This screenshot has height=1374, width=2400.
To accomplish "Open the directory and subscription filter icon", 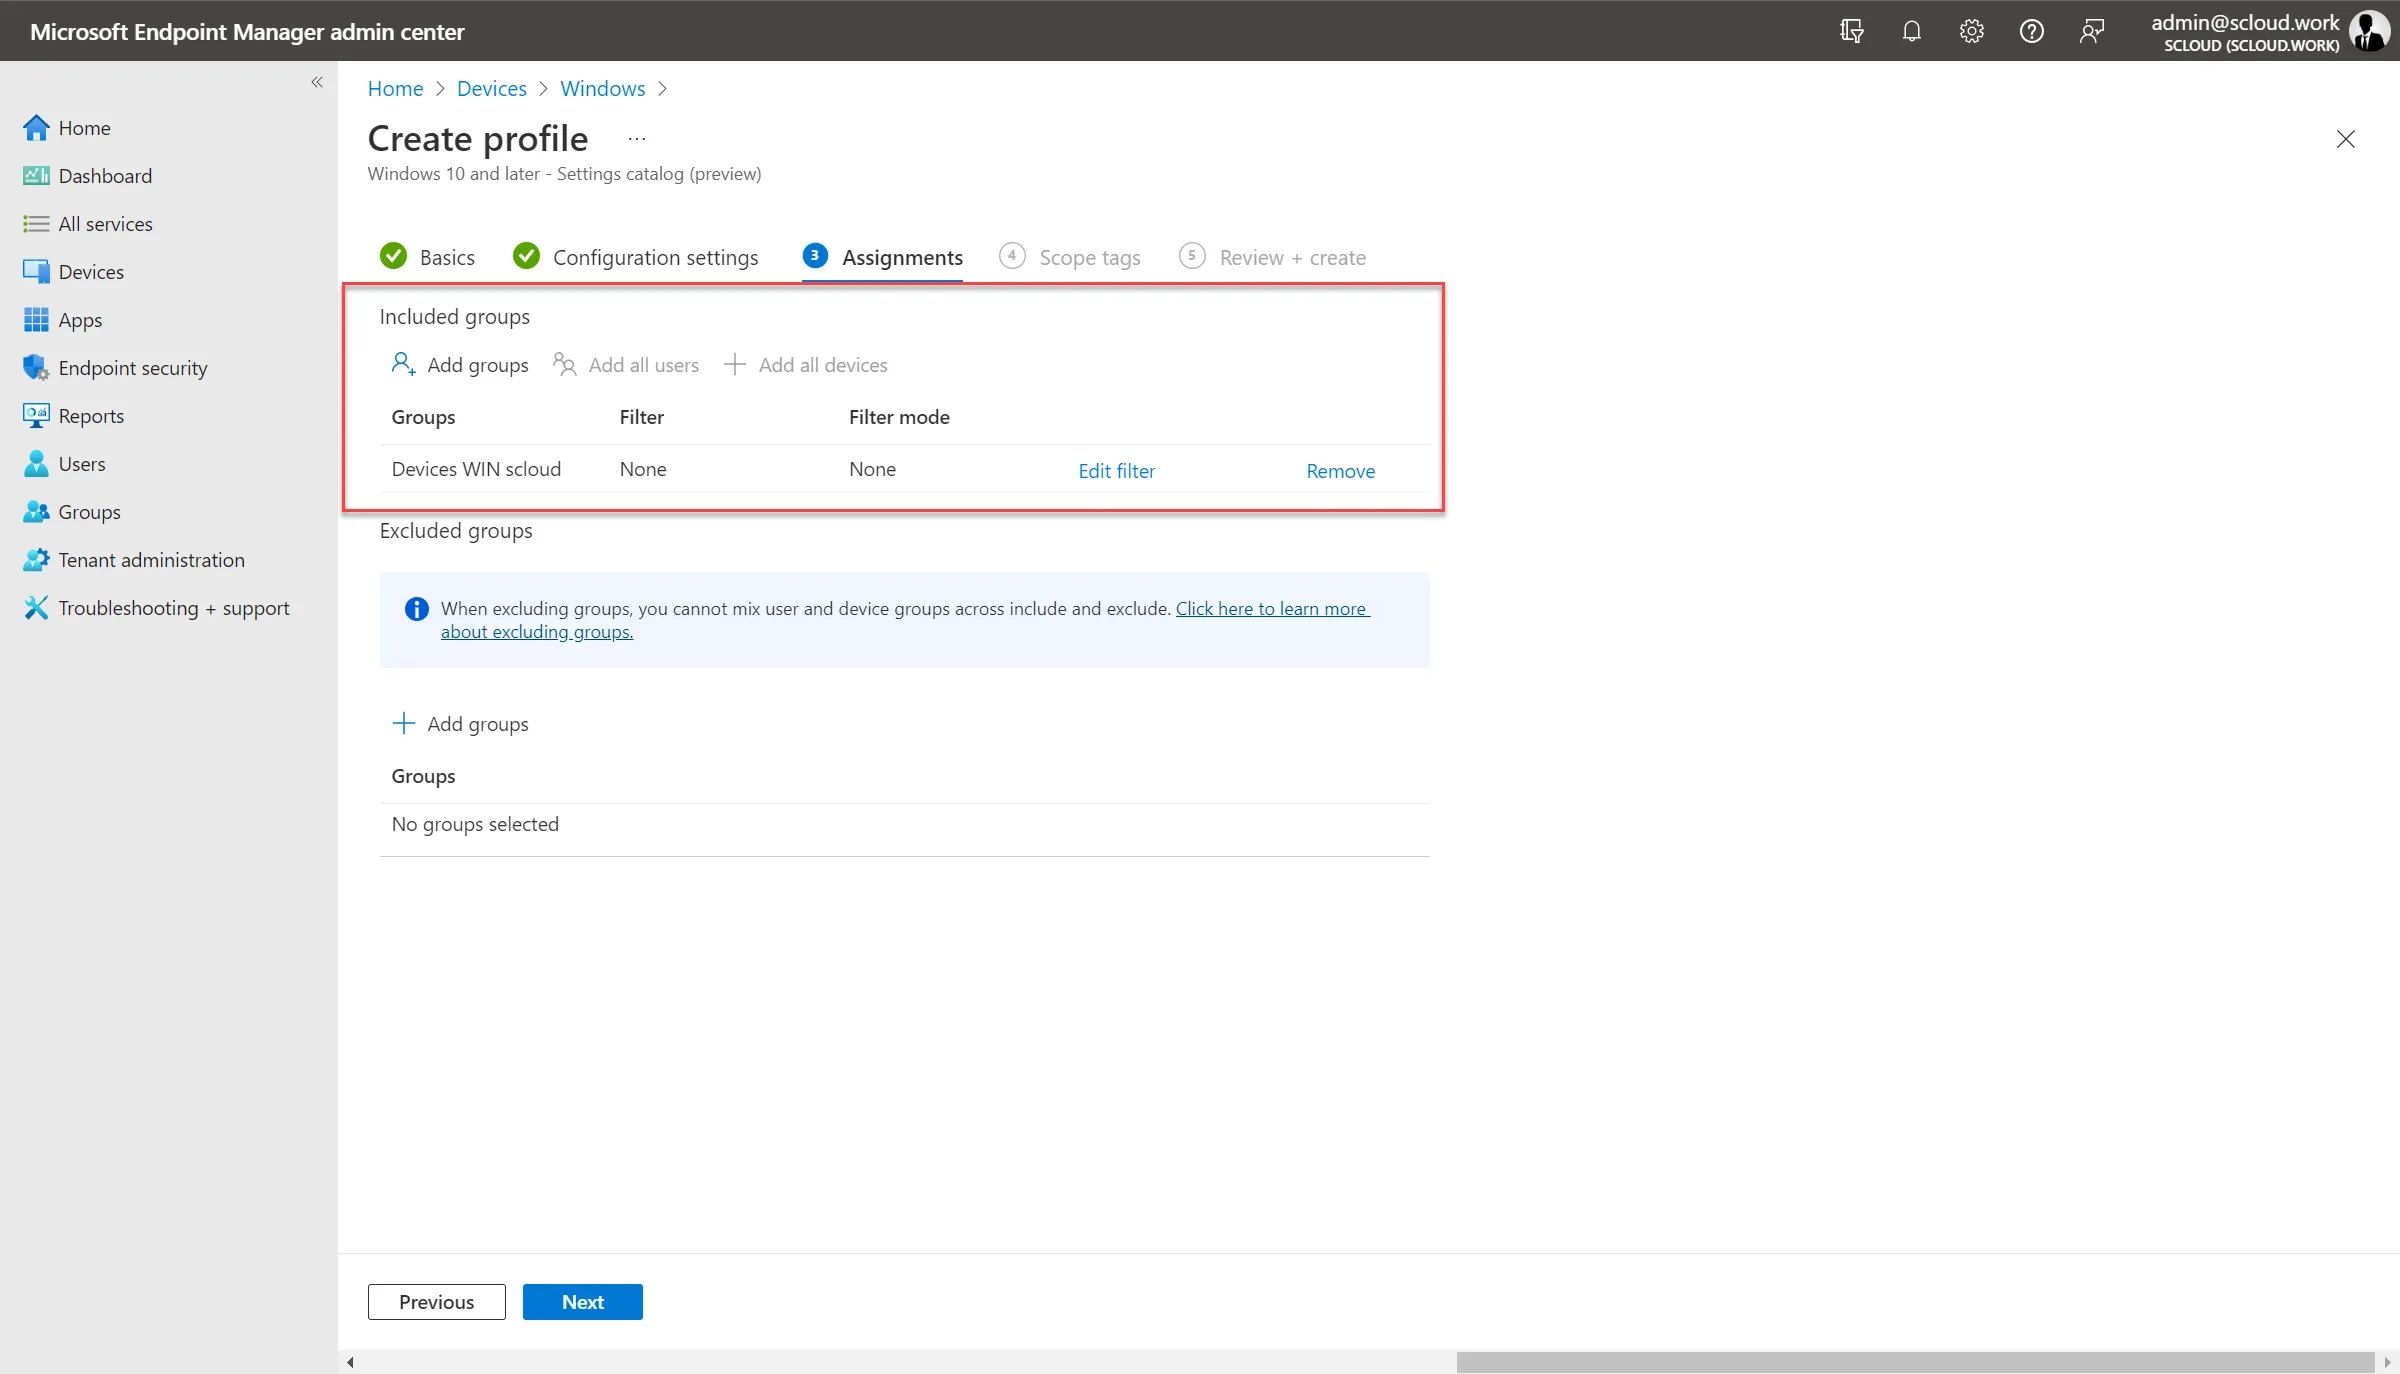I will pyautogui.click(x=1852, y=31).
